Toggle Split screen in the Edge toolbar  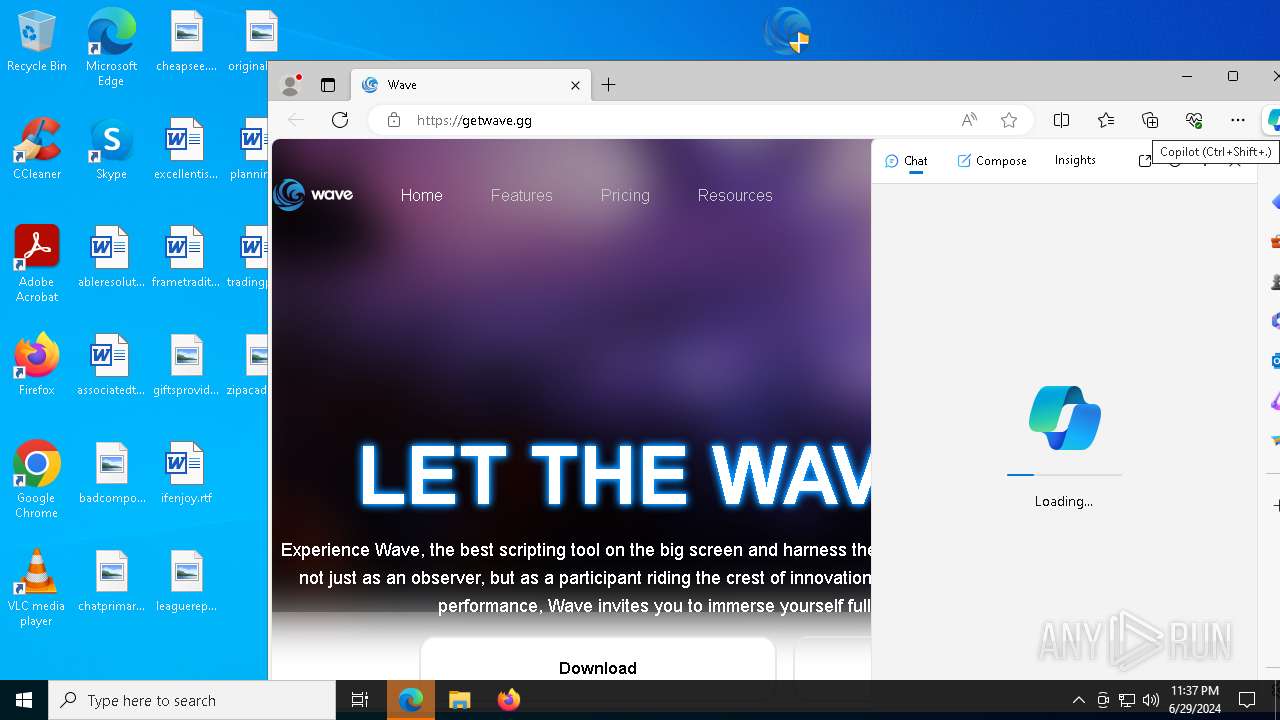(x=1061, y=120)
